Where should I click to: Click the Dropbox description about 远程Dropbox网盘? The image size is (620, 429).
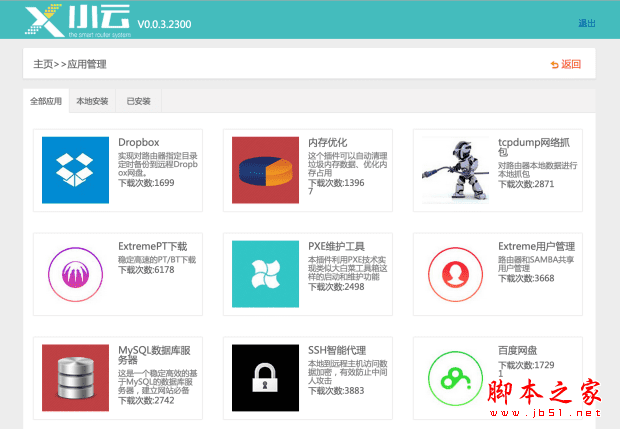pyautogui.click(x=158, y=164)
